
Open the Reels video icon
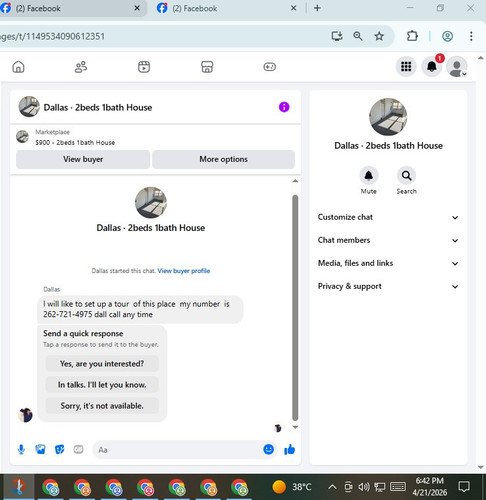[x=144, y=67]
